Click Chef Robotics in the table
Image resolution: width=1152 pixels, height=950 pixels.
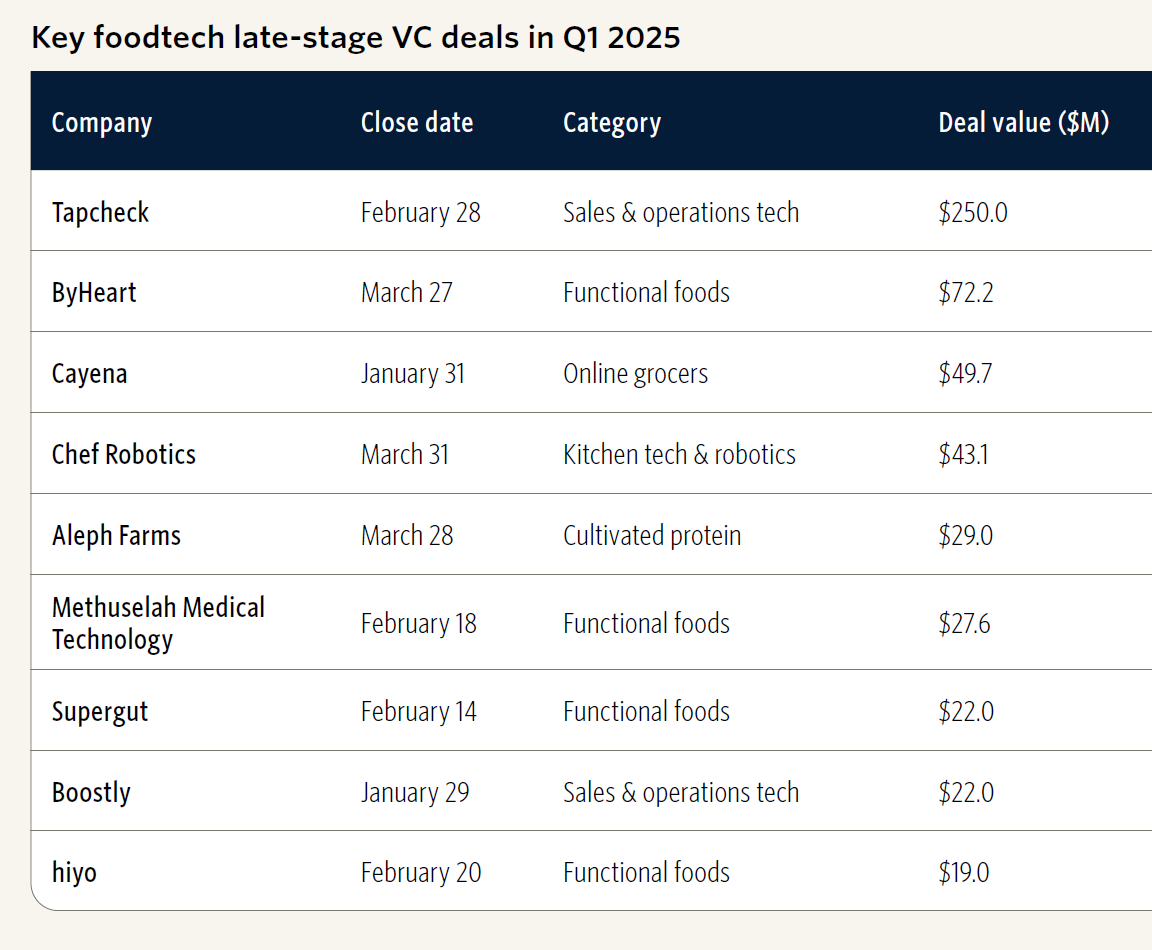124,454
